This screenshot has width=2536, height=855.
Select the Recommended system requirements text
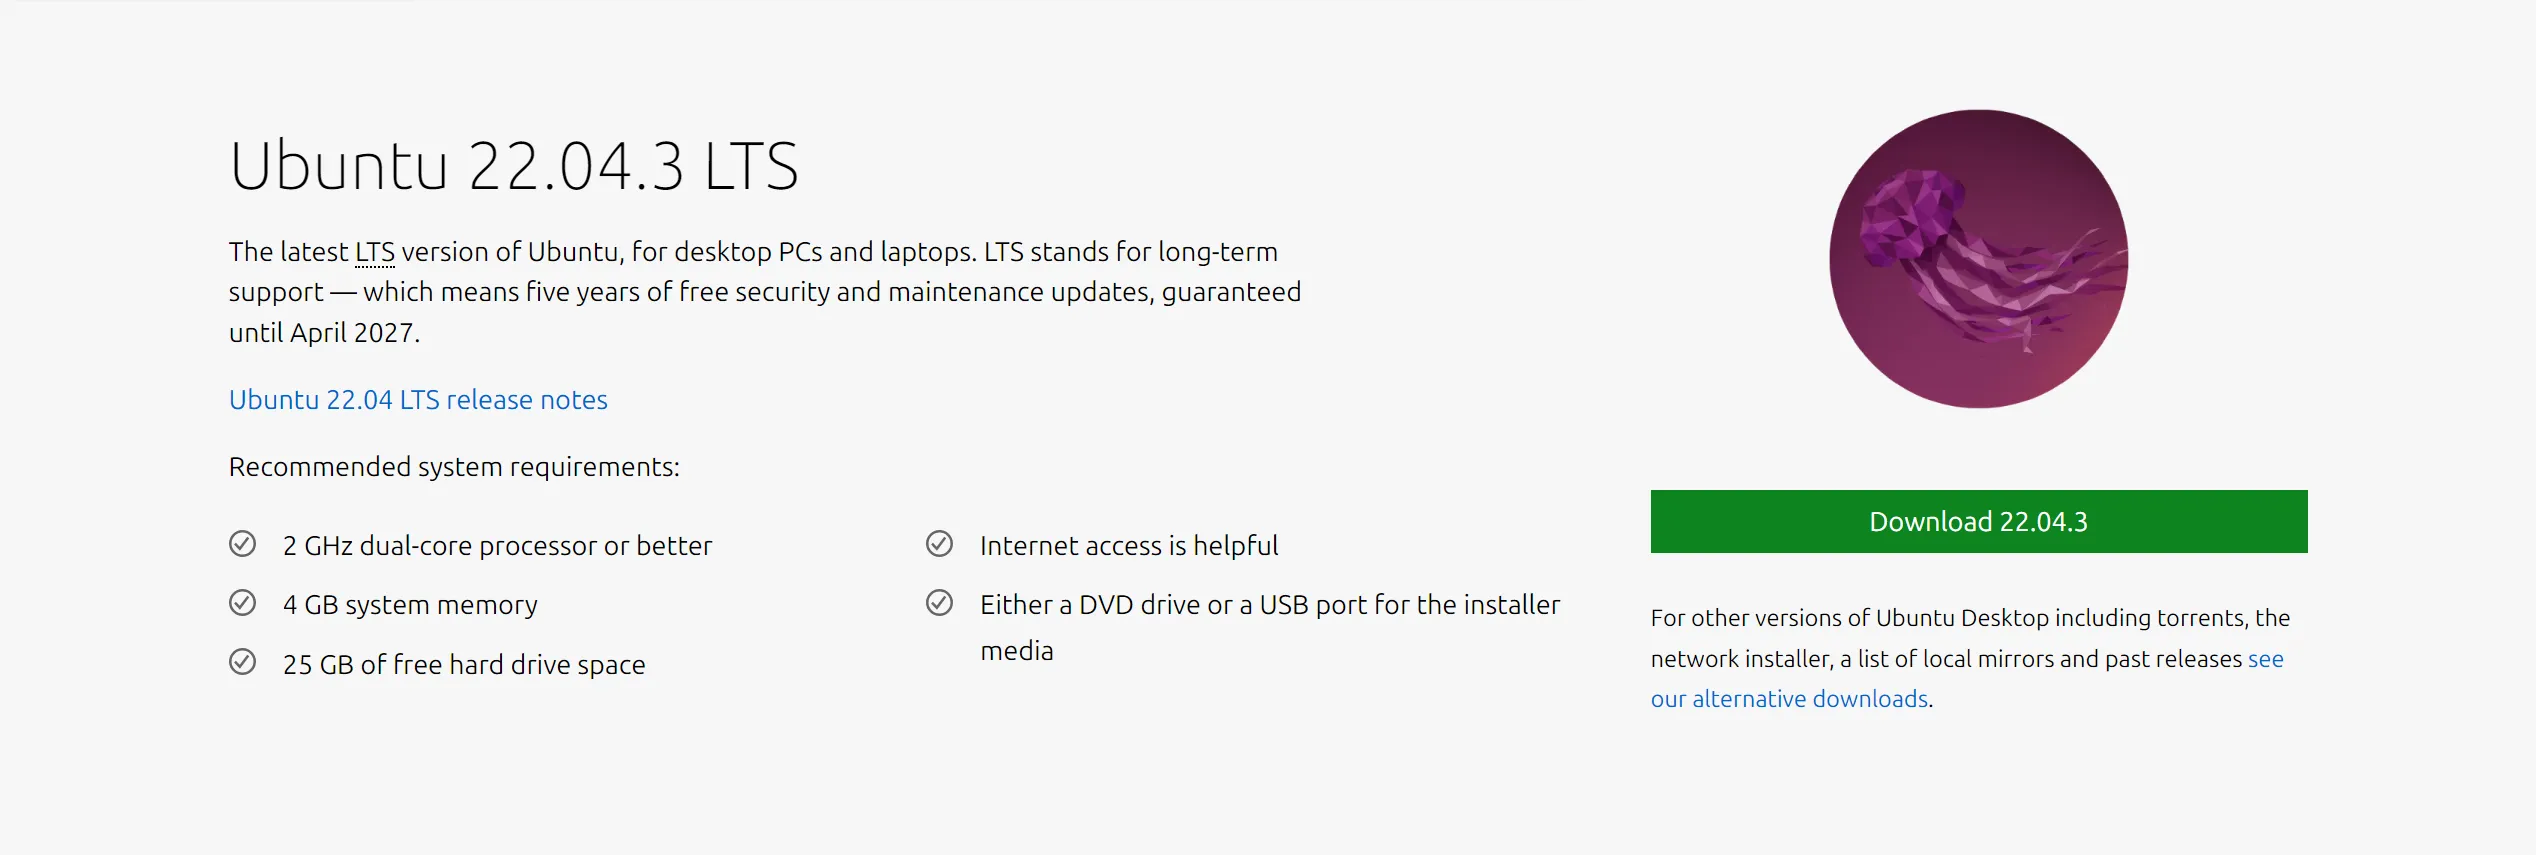[x=453, y=466]
